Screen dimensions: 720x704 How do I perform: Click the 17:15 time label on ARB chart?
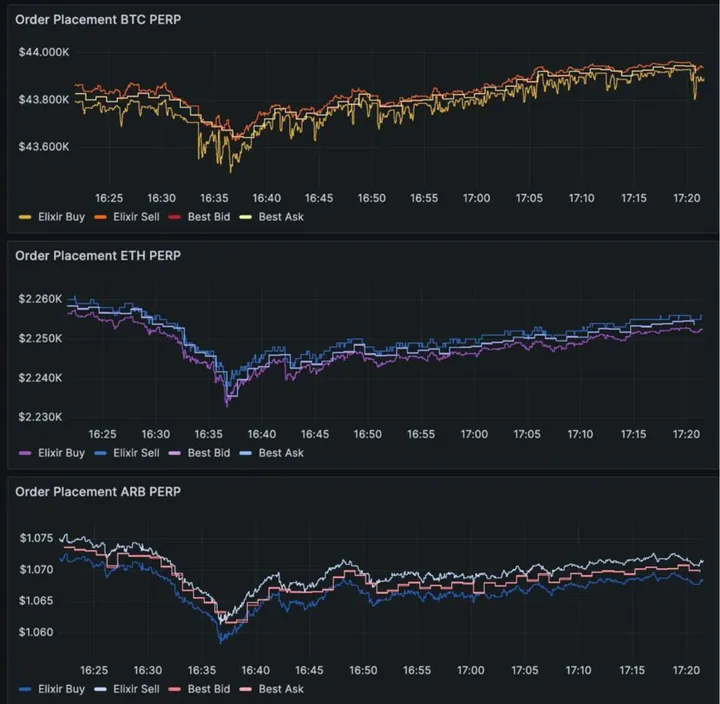click(632, 670)
